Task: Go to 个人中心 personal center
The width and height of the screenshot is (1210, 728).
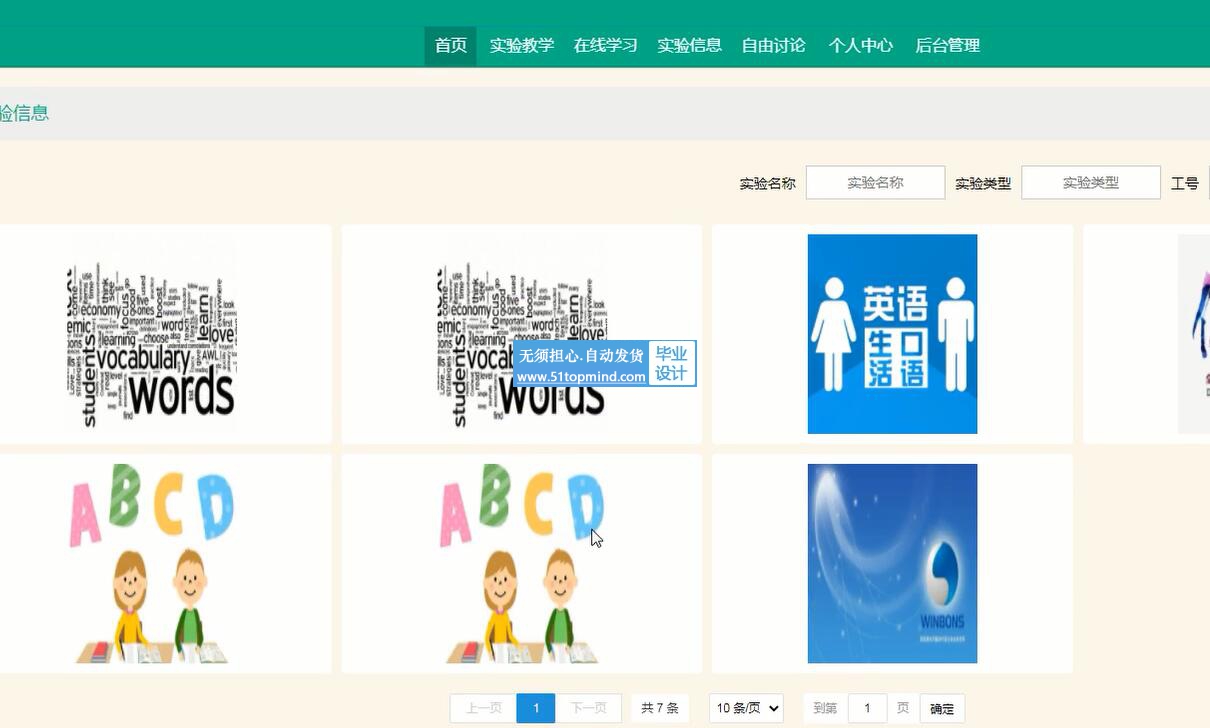Action: (860, 45)
